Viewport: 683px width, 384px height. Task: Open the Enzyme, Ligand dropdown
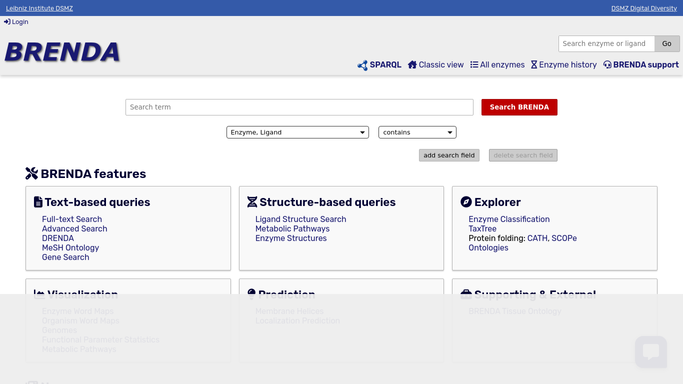coord(298,132)
